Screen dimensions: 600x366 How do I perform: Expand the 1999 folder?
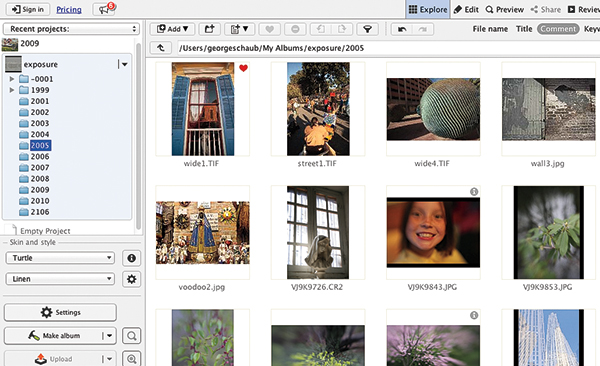(x=12, y=90)
